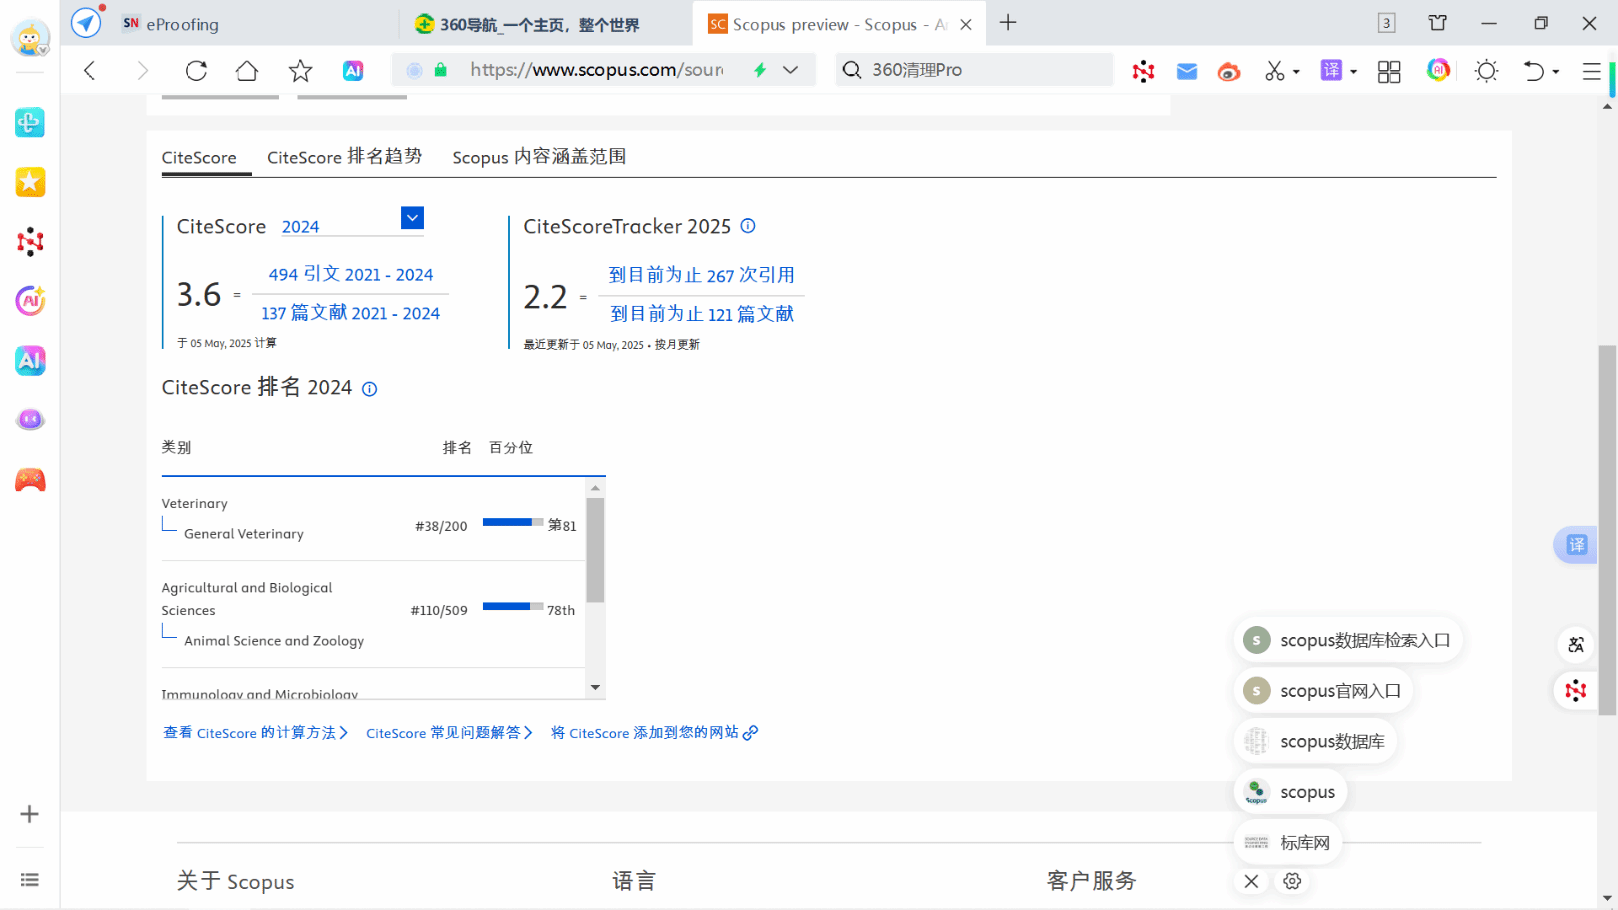The width and height of the screenshot is (1618, 910).
Task: Click the refresh page icon
Action: click(x=196, y=70)
